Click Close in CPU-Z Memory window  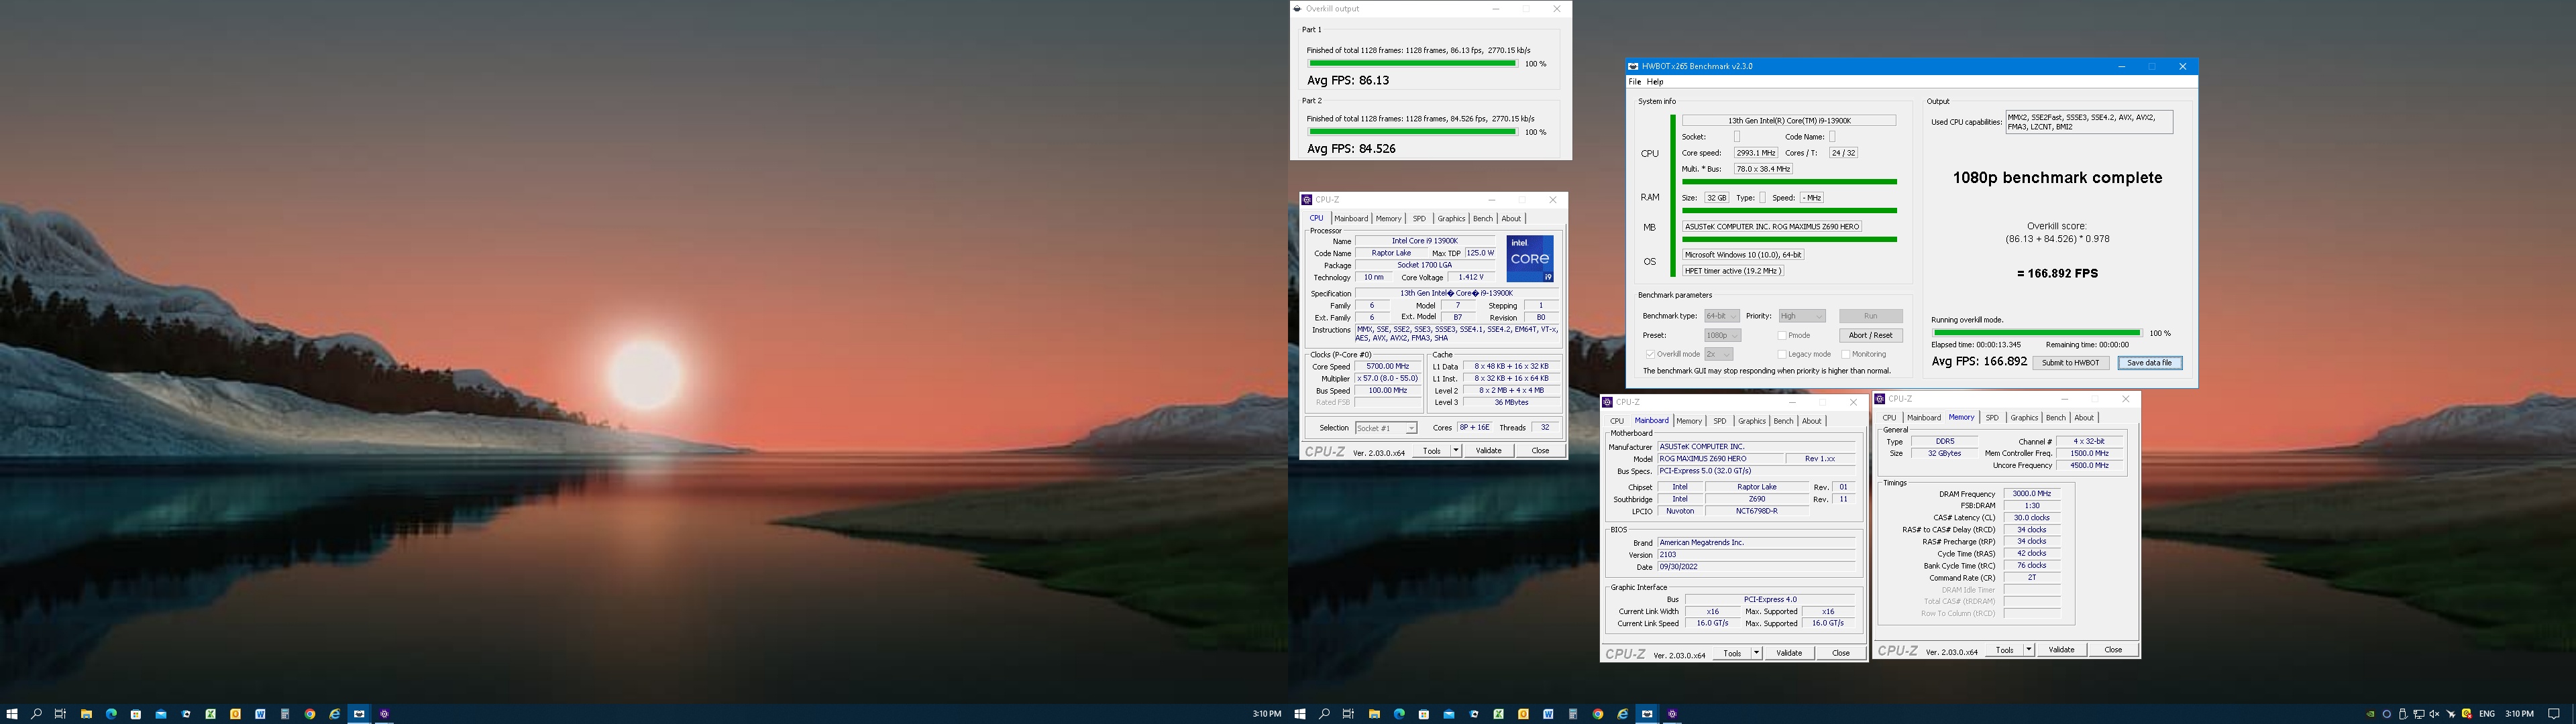click(2113, 650)
